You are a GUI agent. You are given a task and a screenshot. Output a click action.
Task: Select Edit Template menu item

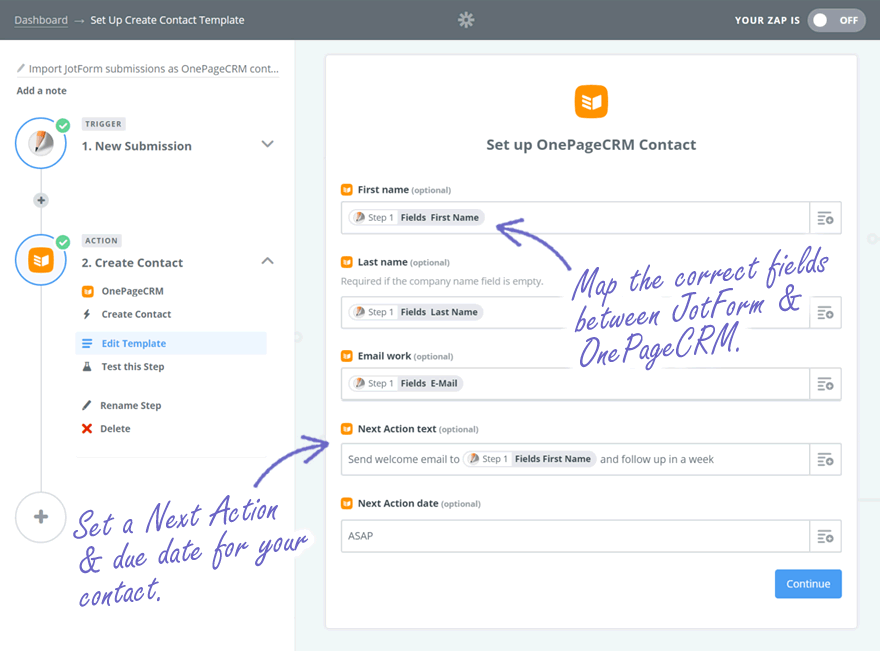pos(171,343)
